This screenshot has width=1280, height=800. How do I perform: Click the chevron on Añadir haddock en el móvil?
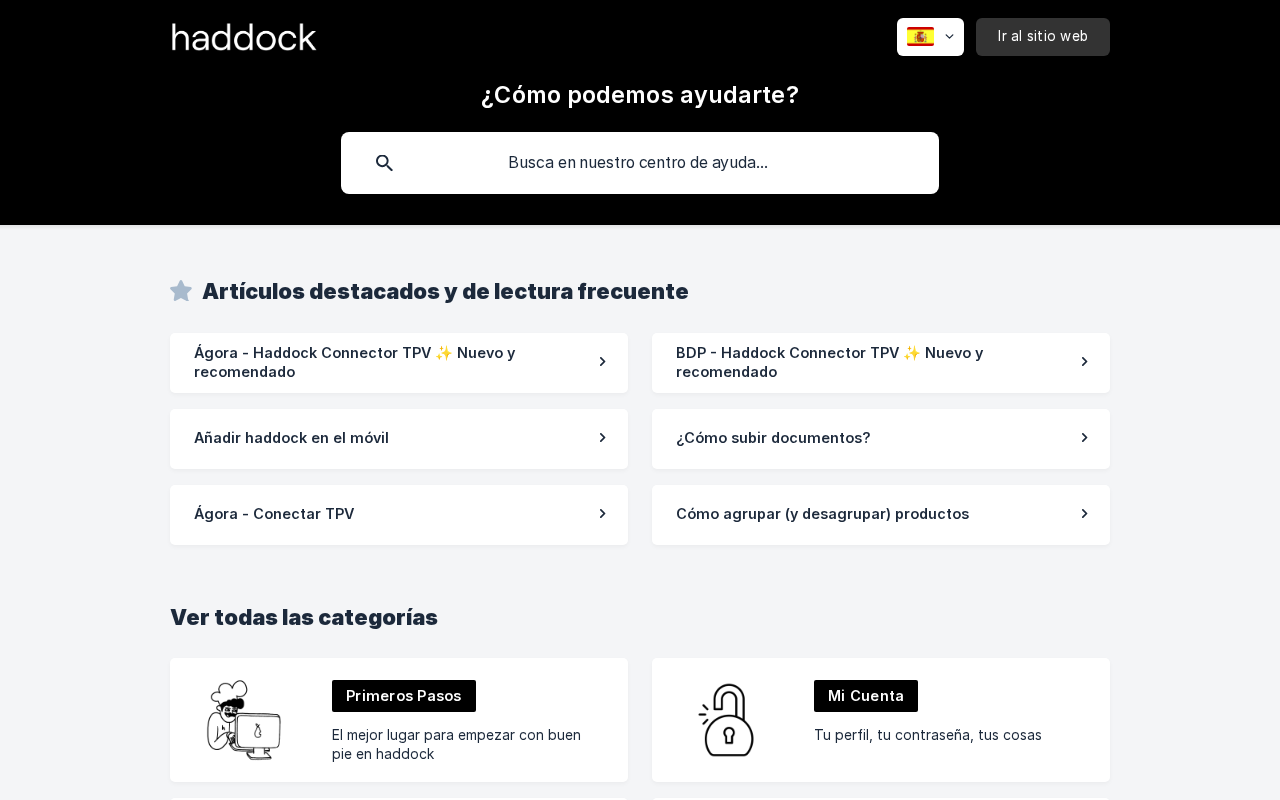point(602,438)
